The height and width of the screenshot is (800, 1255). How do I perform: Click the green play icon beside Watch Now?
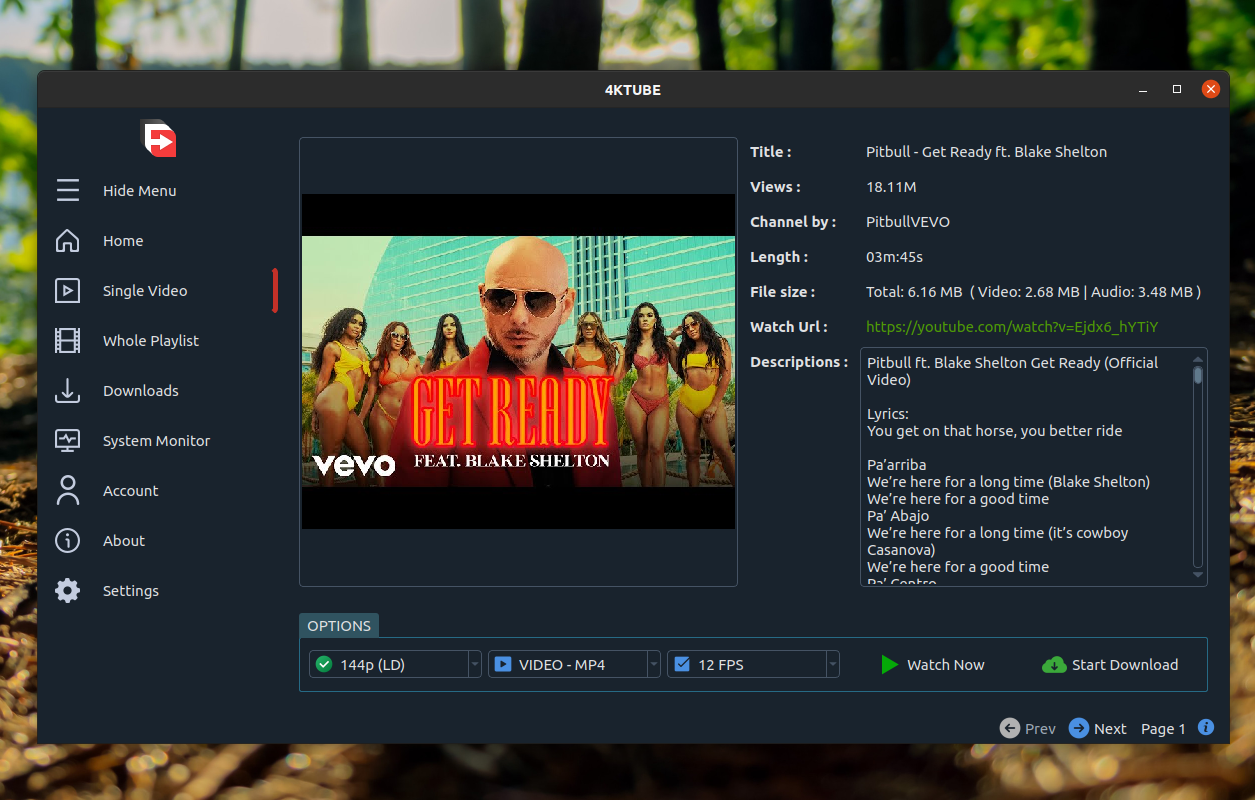point(889,664)
